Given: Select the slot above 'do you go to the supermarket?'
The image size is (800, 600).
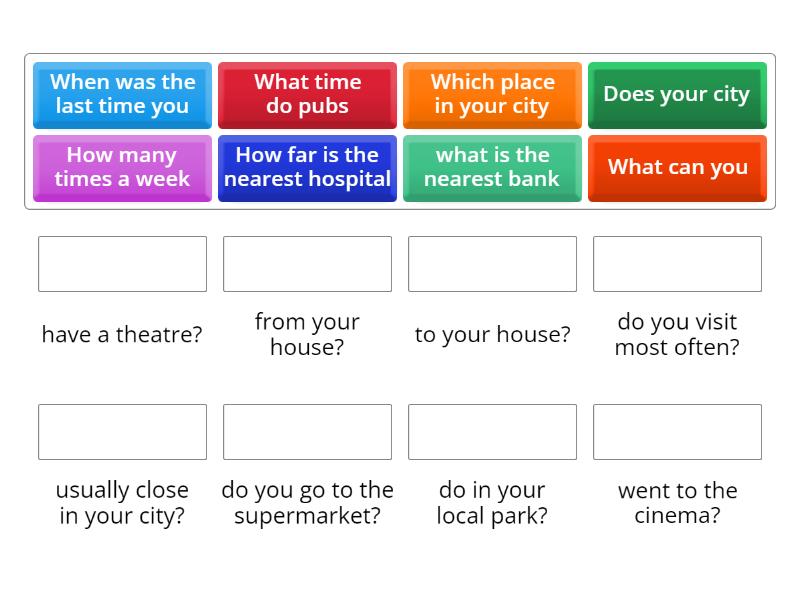Looking at the screenshot, I should (x=307, y=432).
